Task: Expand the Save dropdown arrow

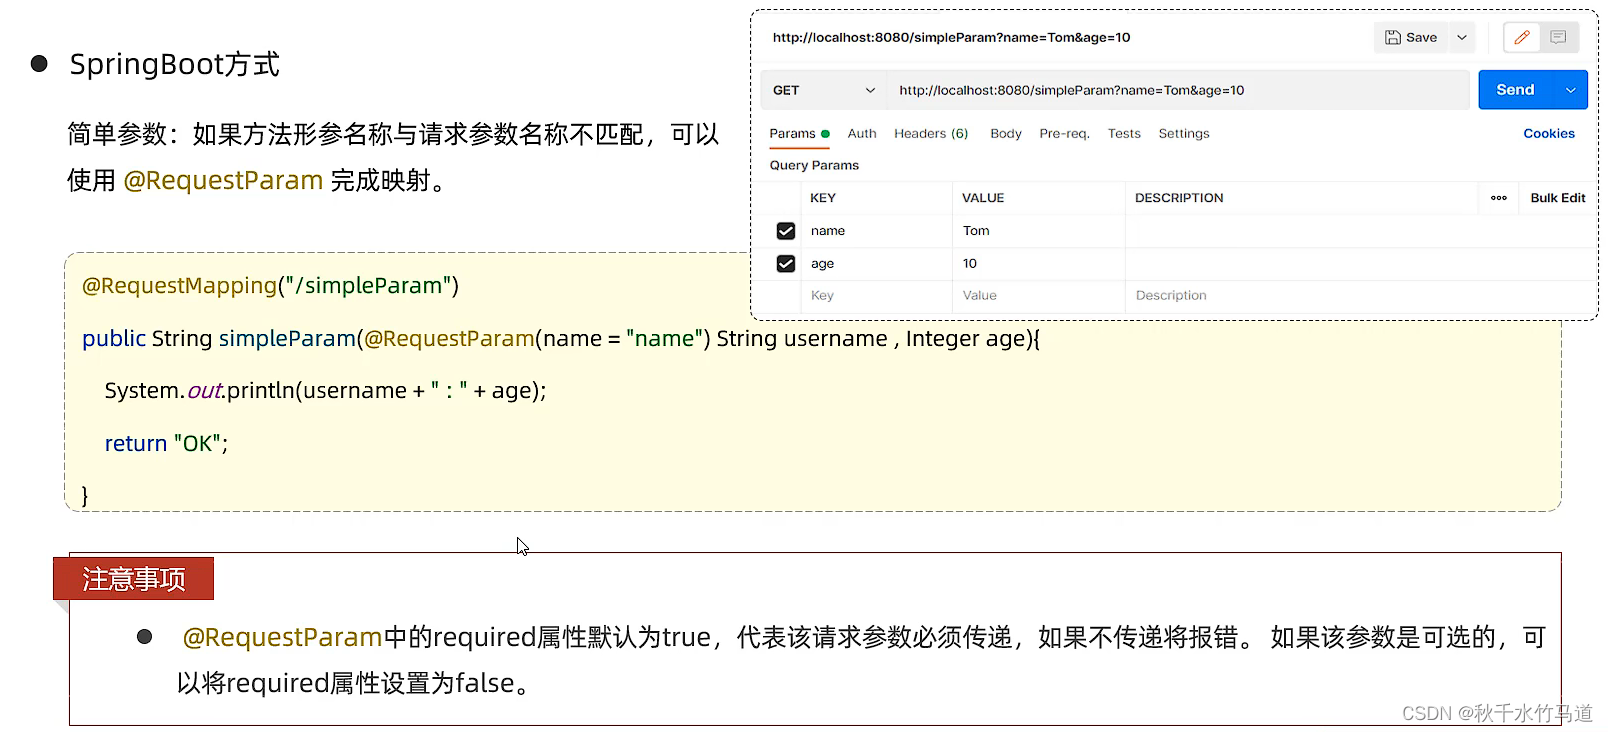Action: [1462, 37]
